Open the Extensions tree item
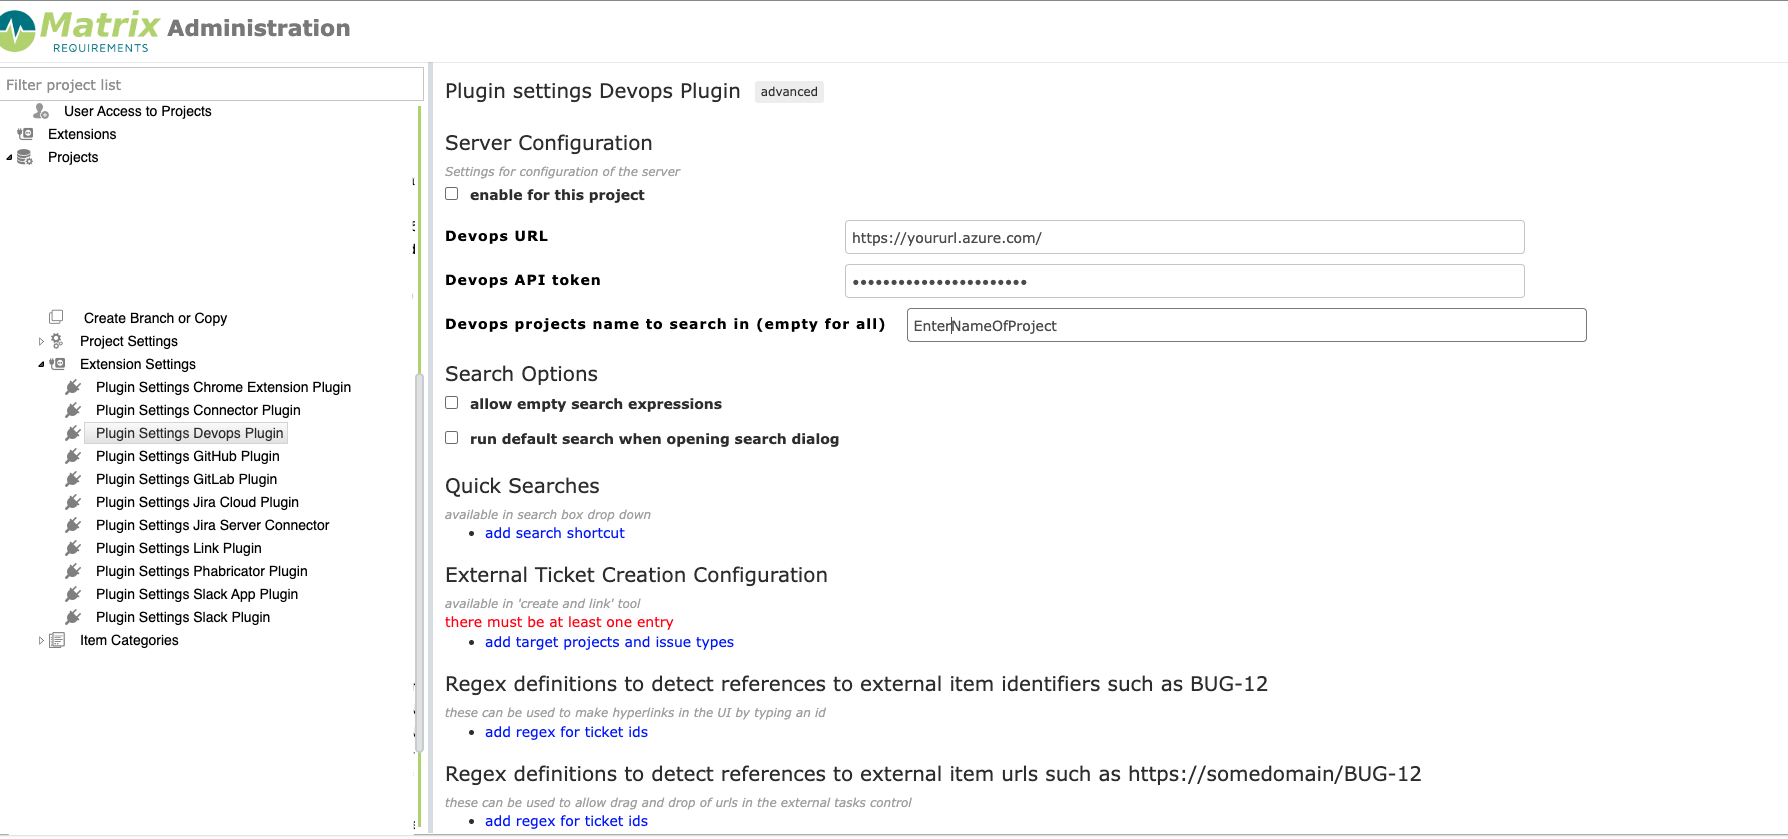 click(82, 134)
